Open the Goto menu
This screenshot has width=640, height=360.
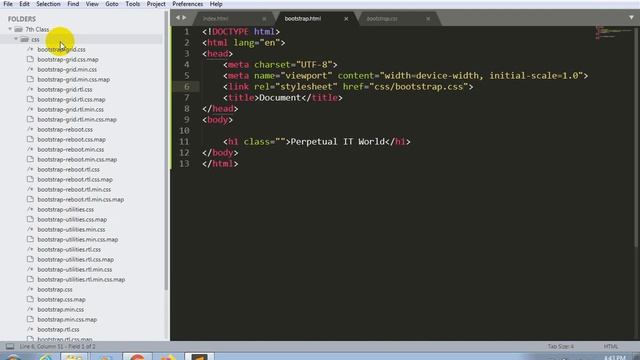pos(111,4)
